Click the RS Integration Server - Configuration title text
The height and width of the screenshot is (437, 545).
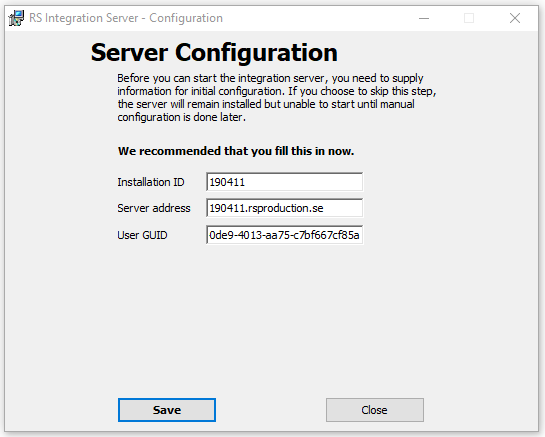pyautogui.click(x=126, y=18)
